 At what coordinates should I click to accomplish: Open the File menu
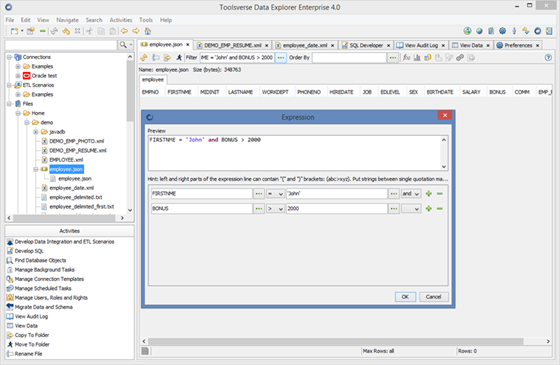click(x=10, y=20)
